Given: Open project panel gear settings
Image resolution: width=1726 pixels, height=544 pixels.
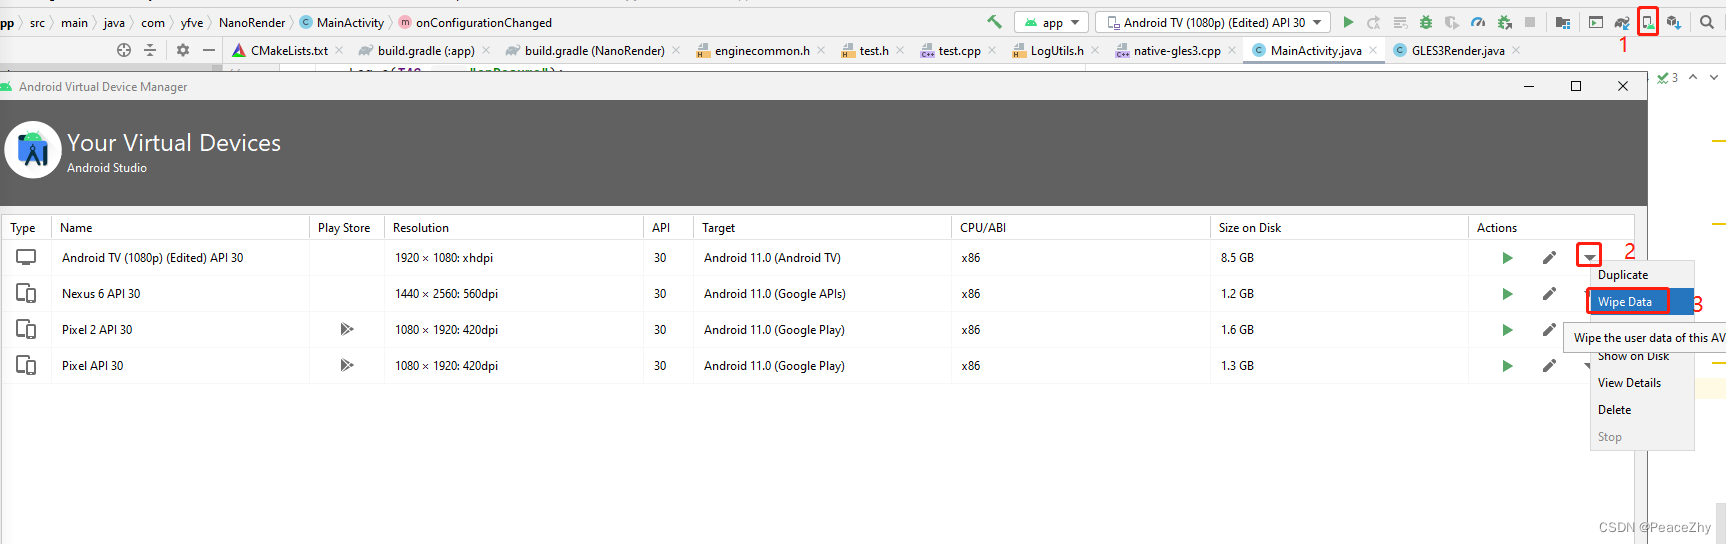Looking at the screenshot, I should 183,50.
